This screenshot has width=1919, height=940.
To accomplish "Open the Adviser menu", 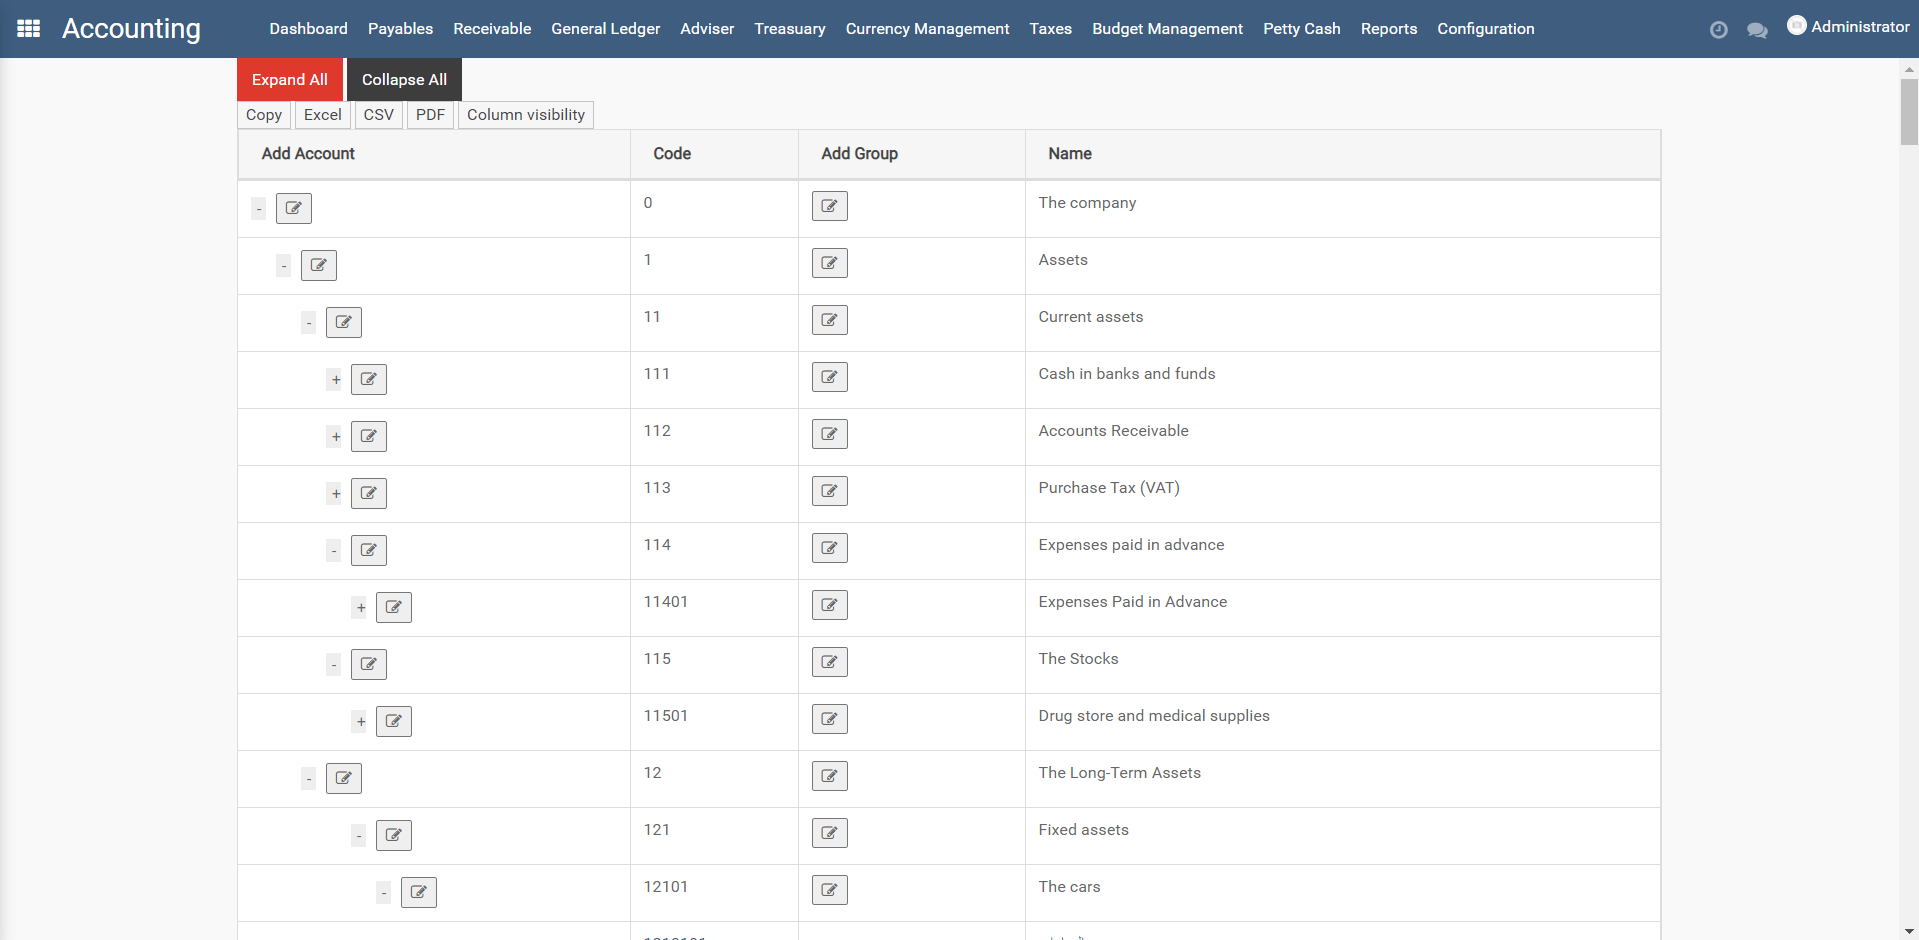I will 707,29.
